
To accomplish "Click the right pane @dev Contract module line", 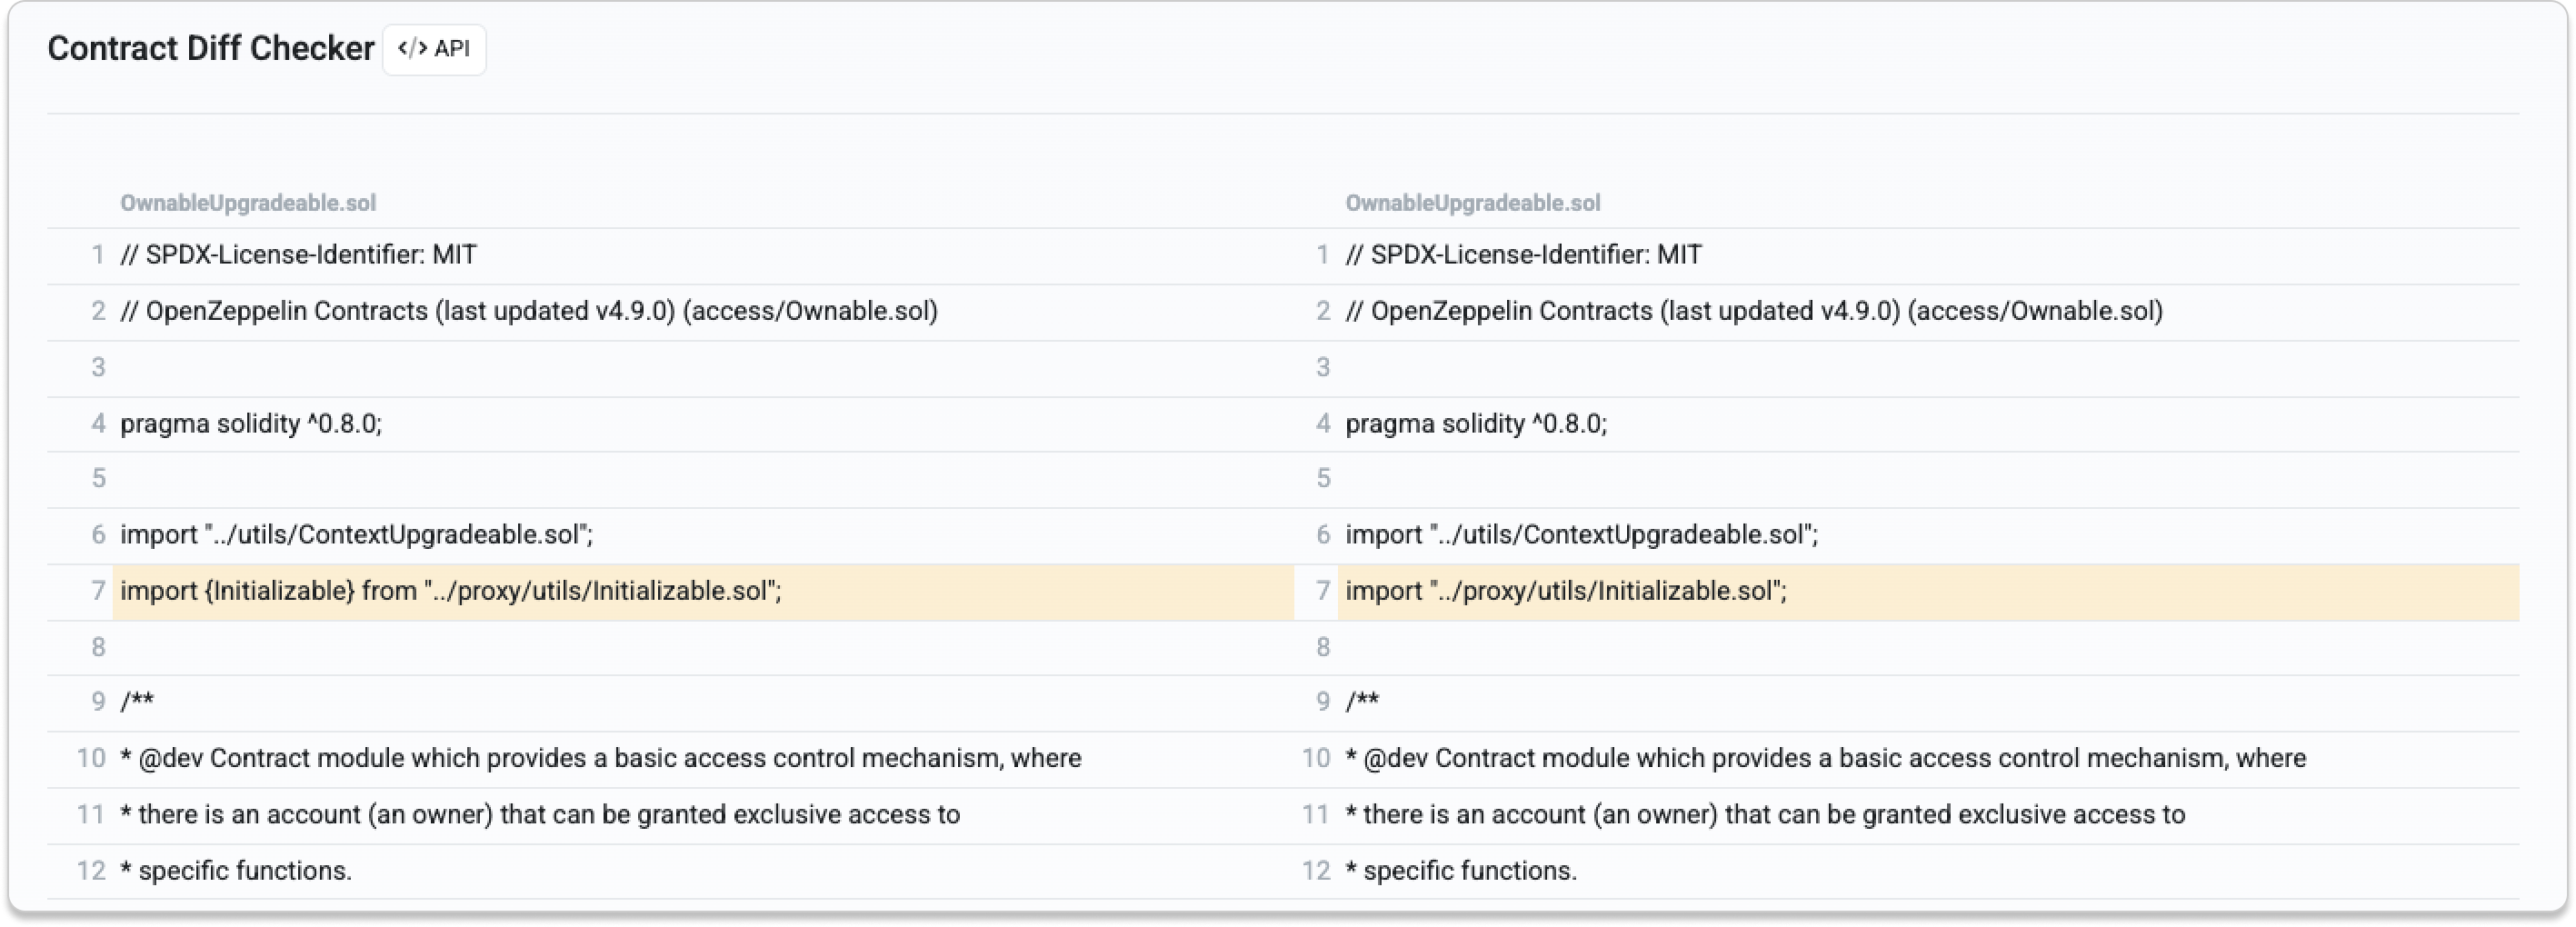I will point(1825,758).
